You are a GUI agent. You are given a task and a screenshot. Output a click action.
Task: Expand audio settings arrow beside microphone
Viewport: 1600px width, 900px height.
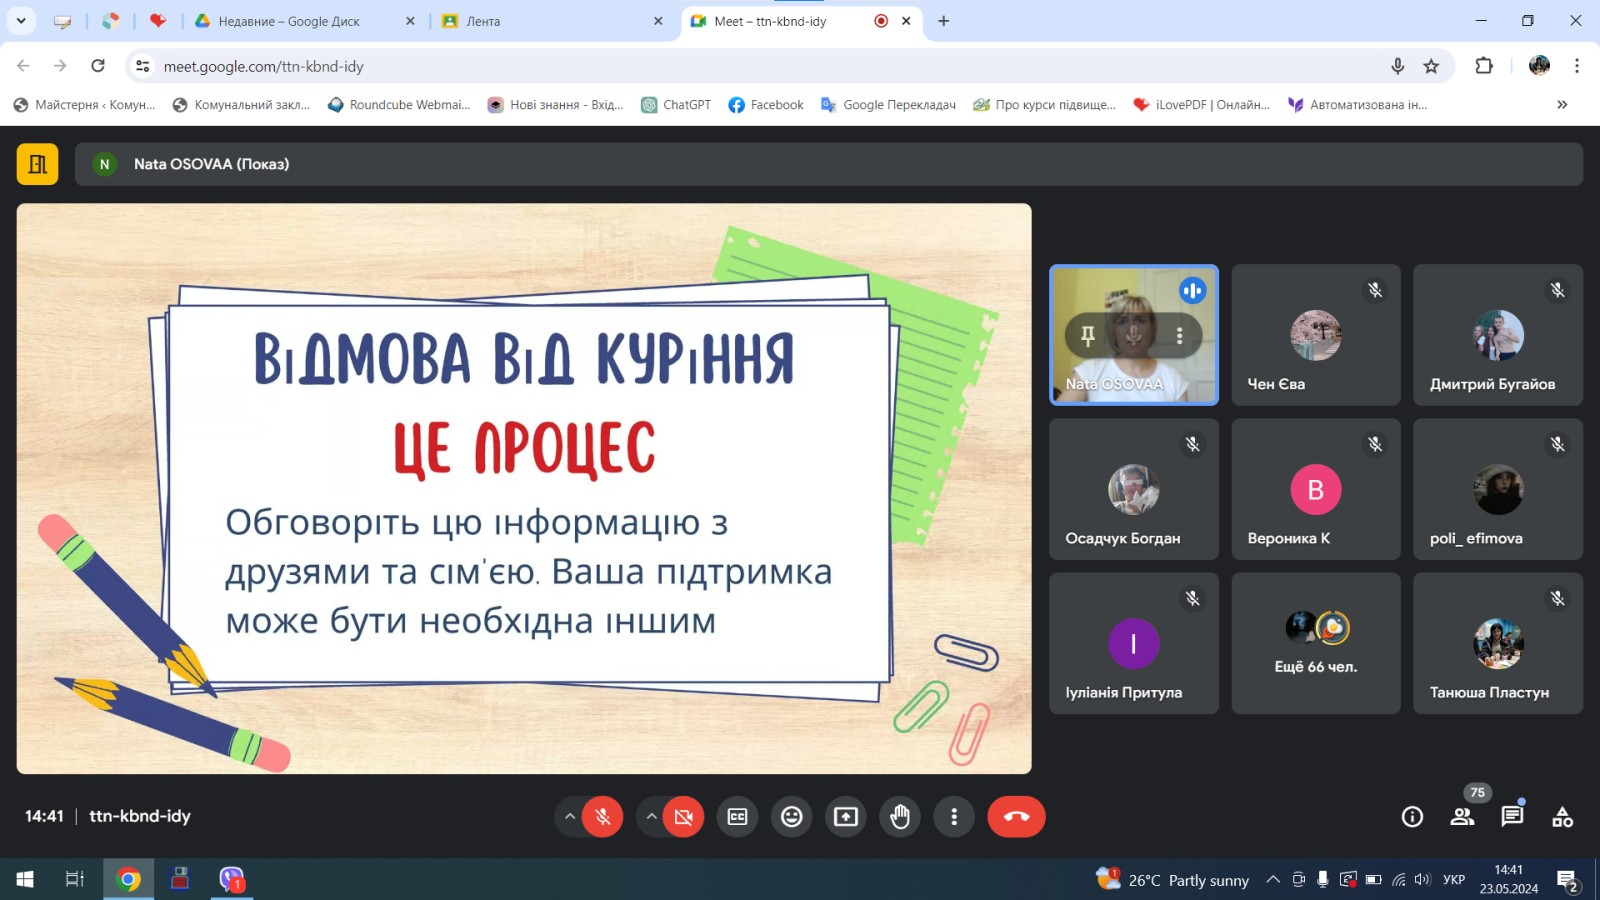click(x=570, y=817)
